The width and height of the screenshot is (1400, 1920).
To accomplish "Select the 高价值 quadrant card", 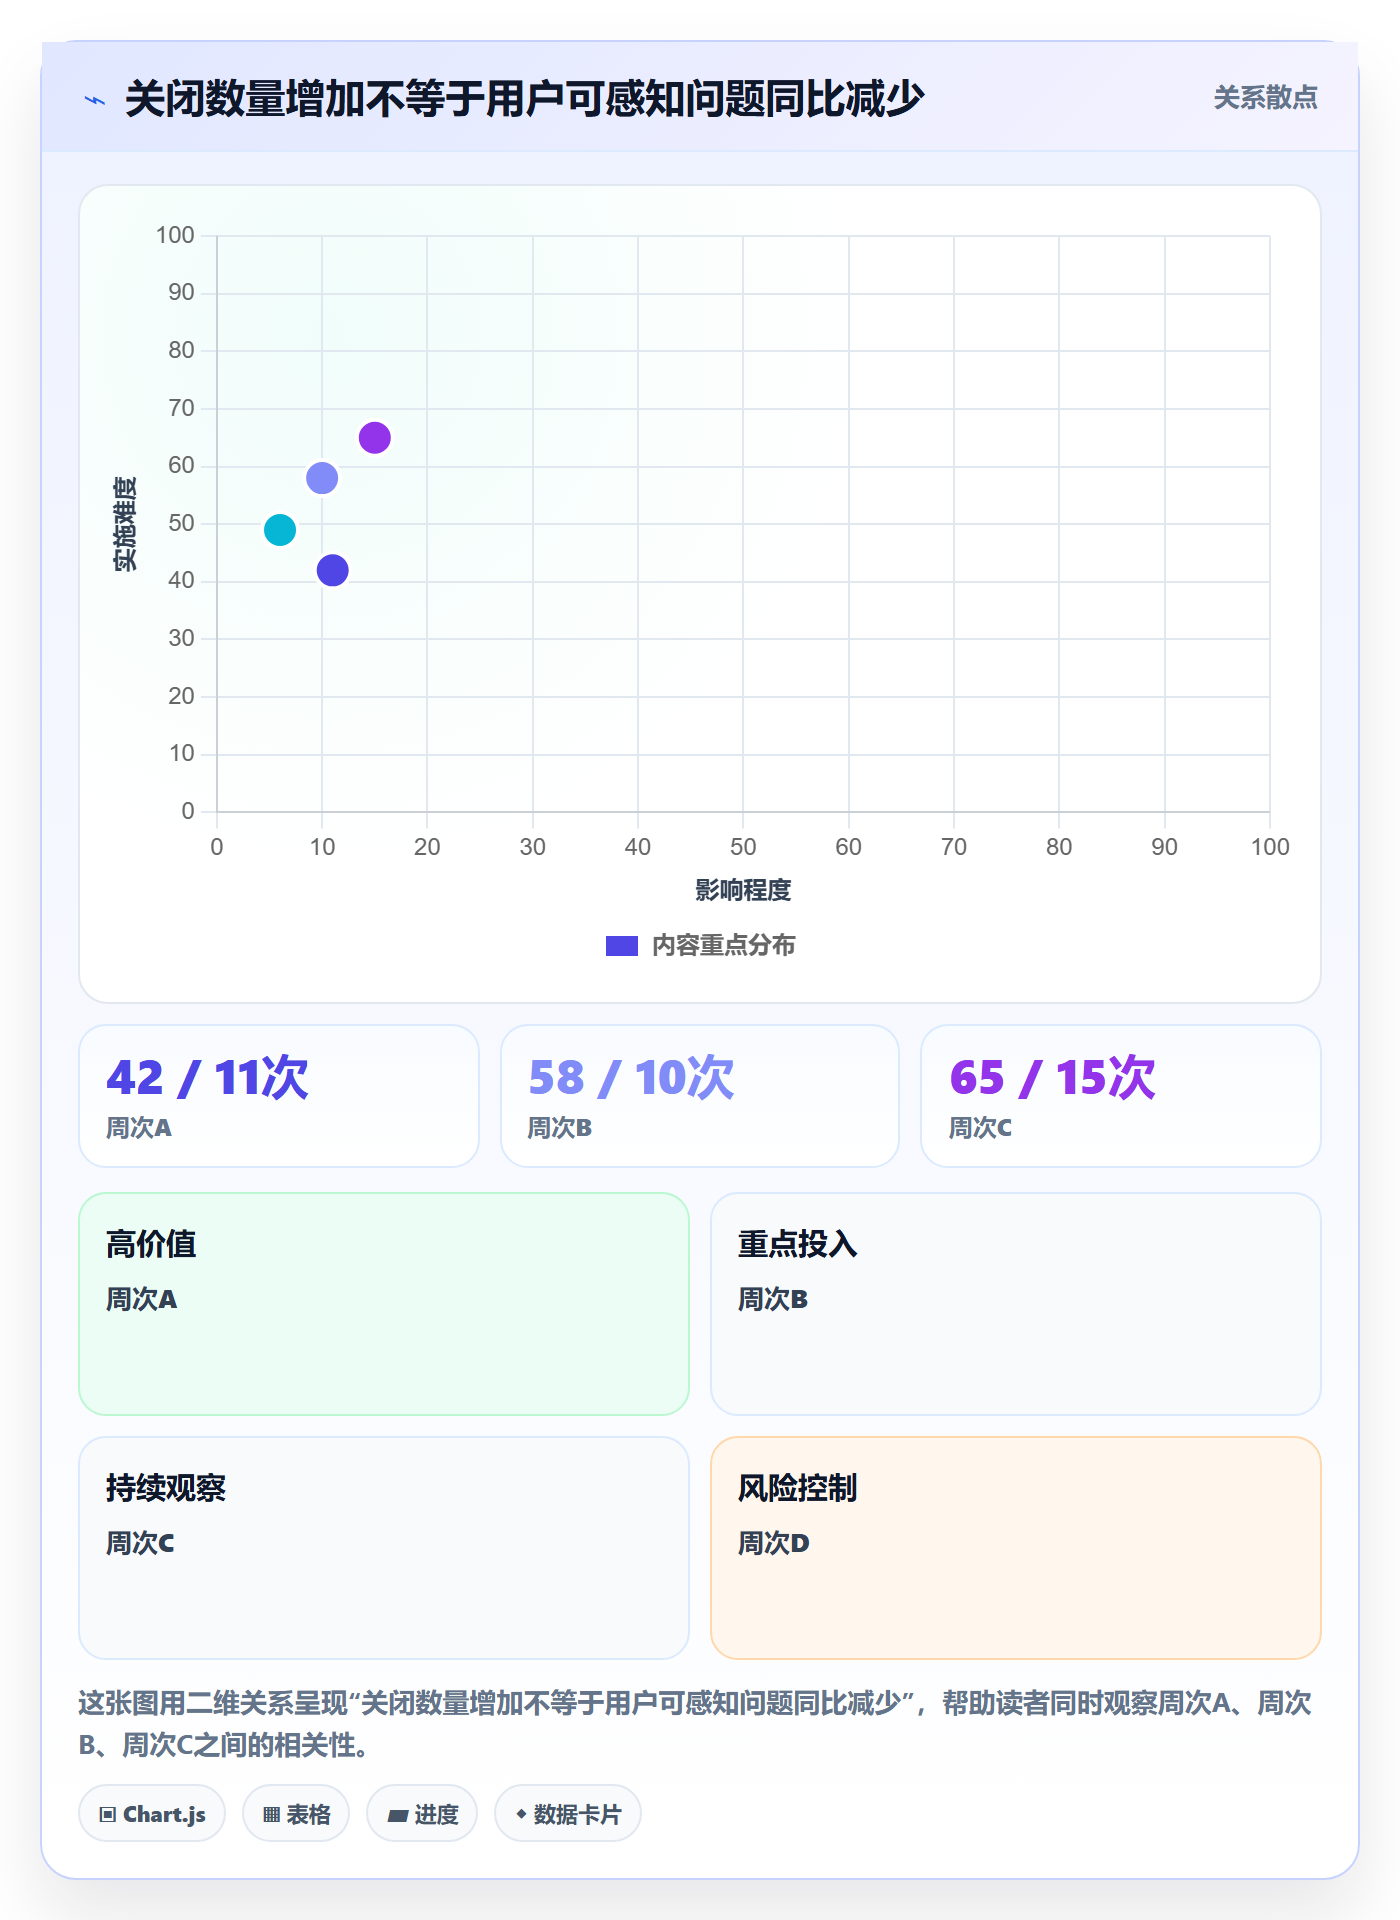I will pyautogui.click(x=384, y=1304).
